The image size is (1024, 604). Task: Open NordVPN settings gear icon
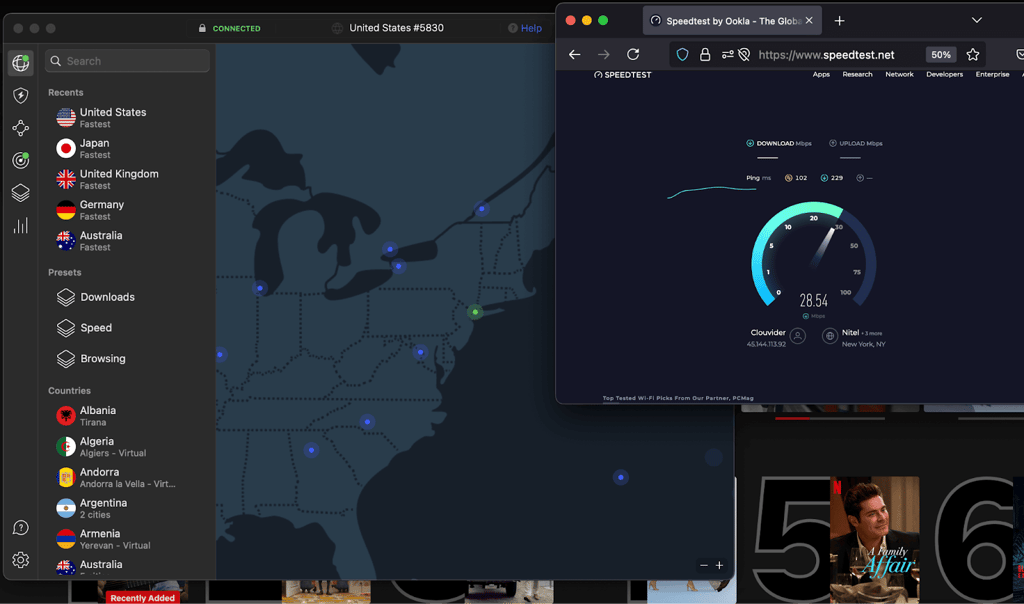point(21,560)
